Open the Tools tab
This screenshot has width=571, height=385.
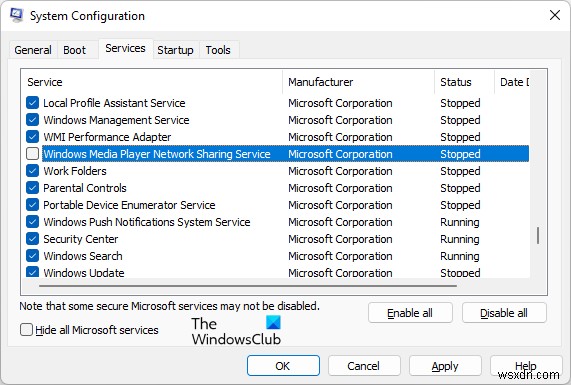(218, 50)
